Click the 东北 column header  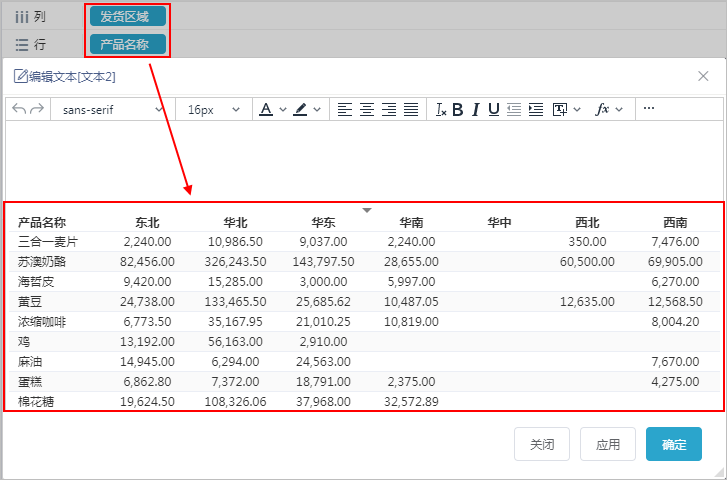pyautogui.click(x=147, y=223)
